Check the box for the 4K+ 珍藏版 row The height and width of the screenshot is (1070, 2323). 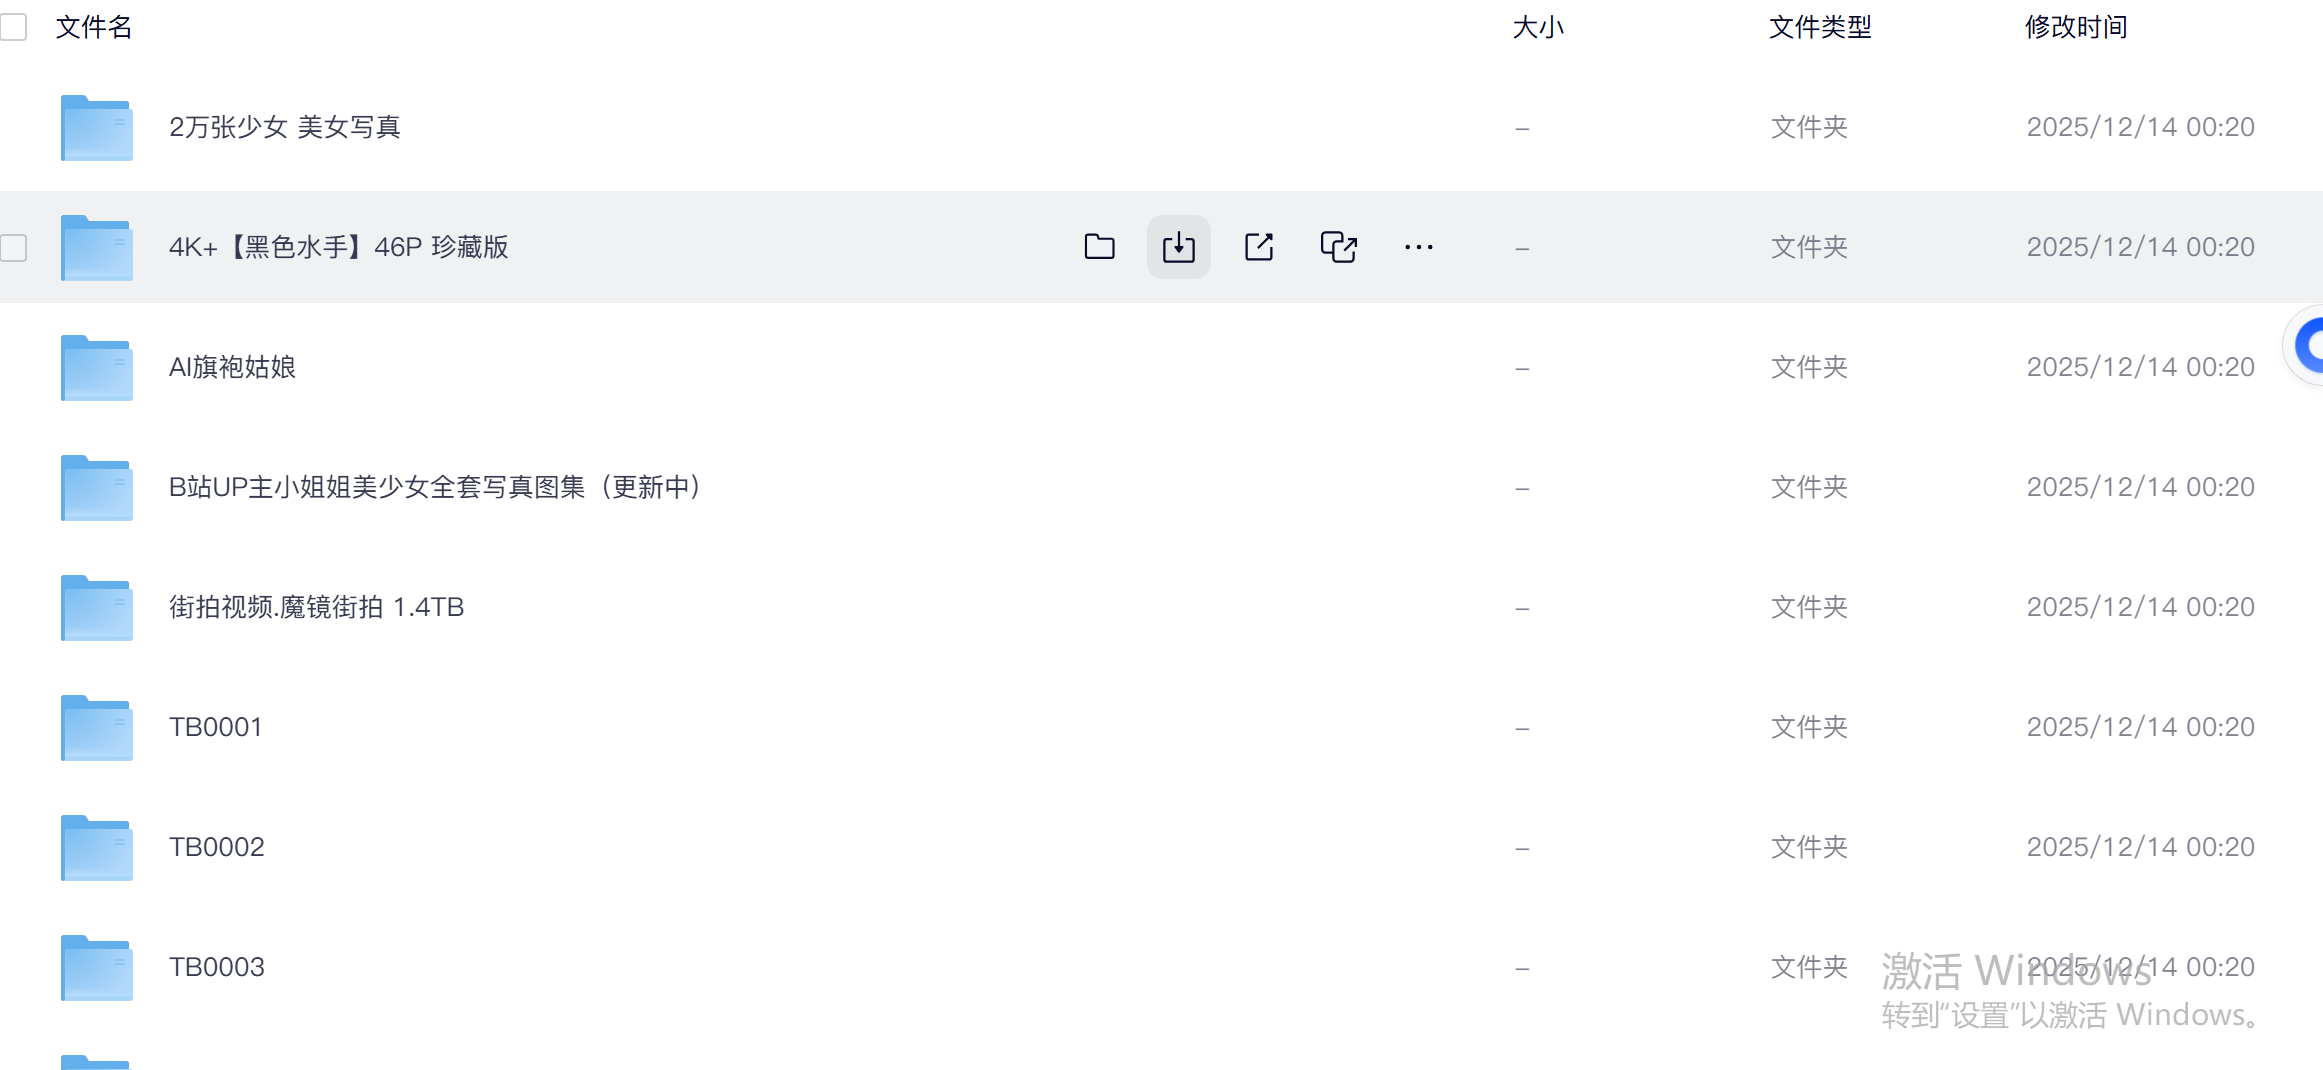pos(14,247)
